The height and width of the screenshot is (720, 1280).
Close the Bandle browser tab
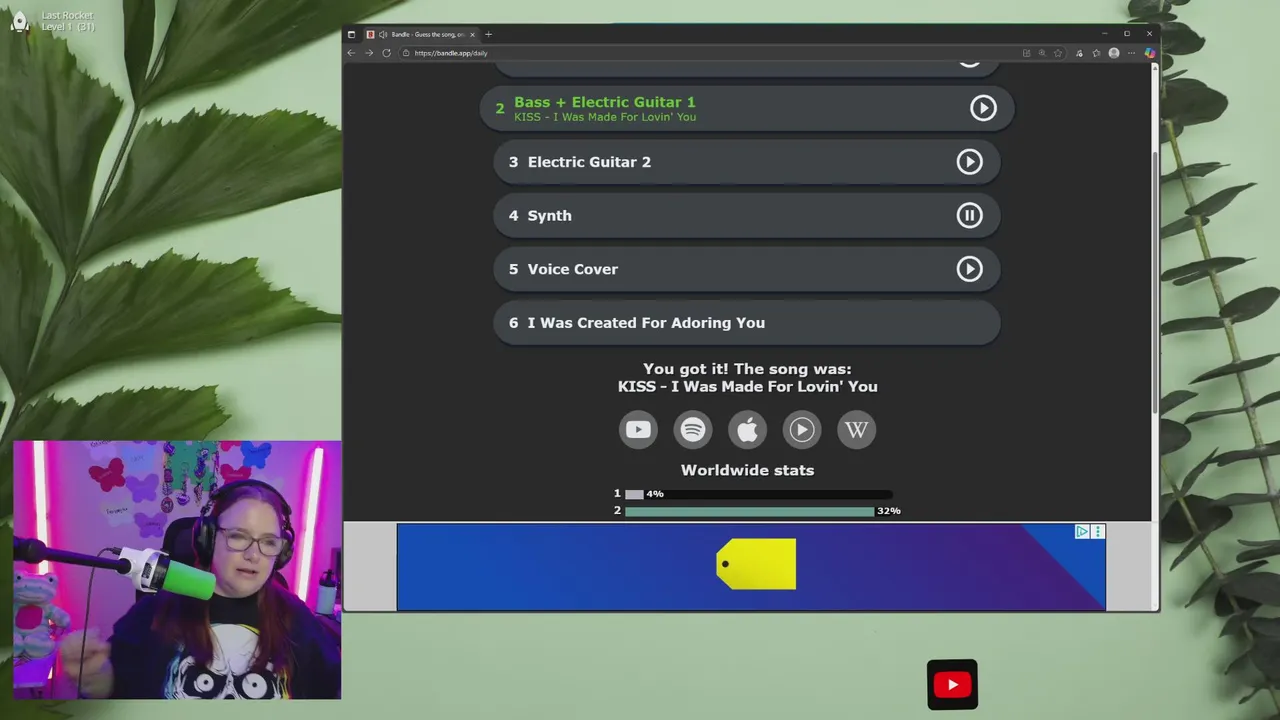click(x=472, y=34)
